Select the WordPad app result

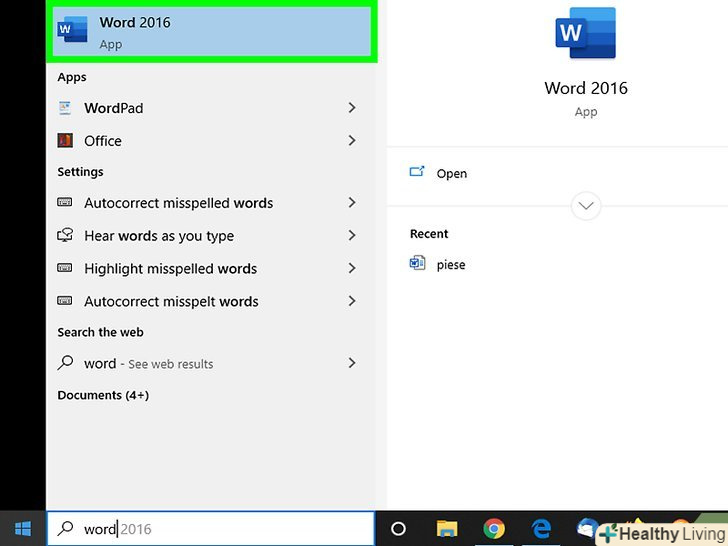coord(211,108)
